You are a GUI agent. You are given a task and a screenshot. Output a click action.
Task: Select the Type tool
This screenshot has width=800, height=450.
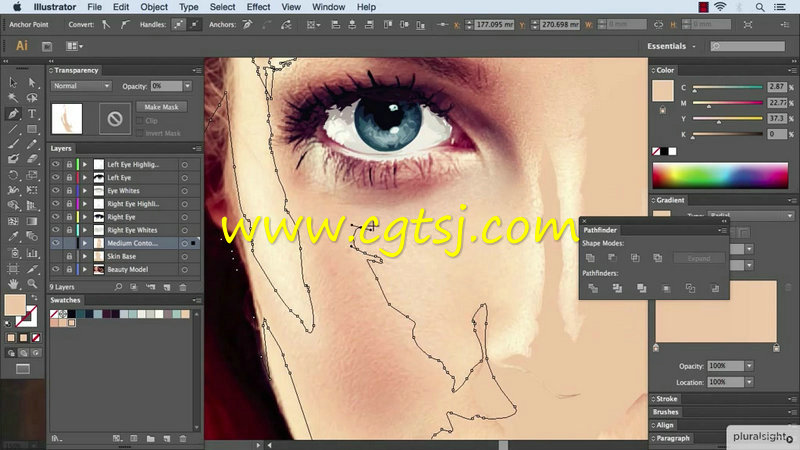[x=32, y=113]
